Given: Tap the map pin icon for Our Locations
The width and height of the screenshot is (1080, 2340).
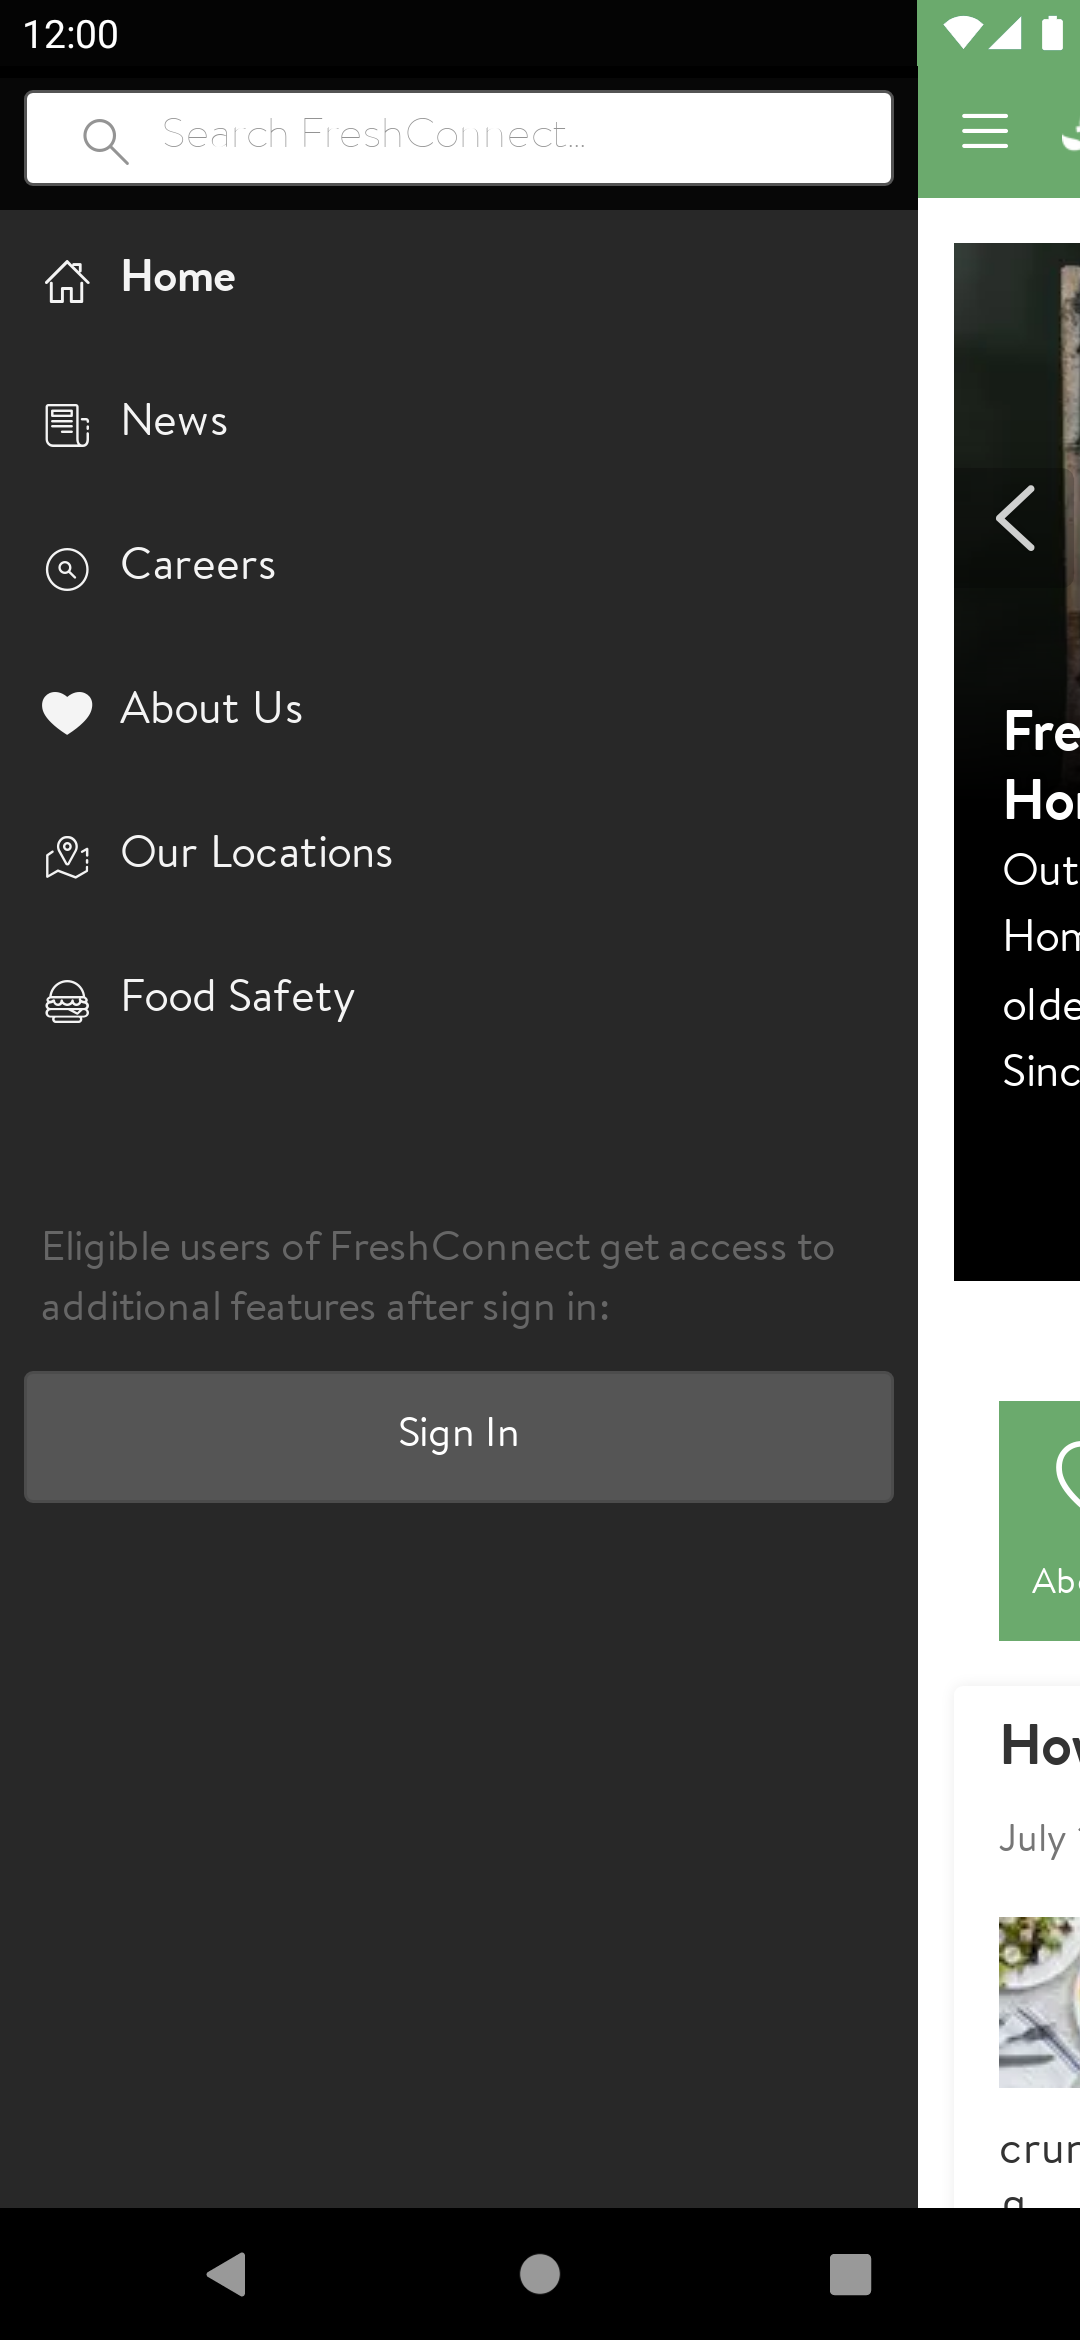Looking at the screenshot, I should [x=67, y=857].
